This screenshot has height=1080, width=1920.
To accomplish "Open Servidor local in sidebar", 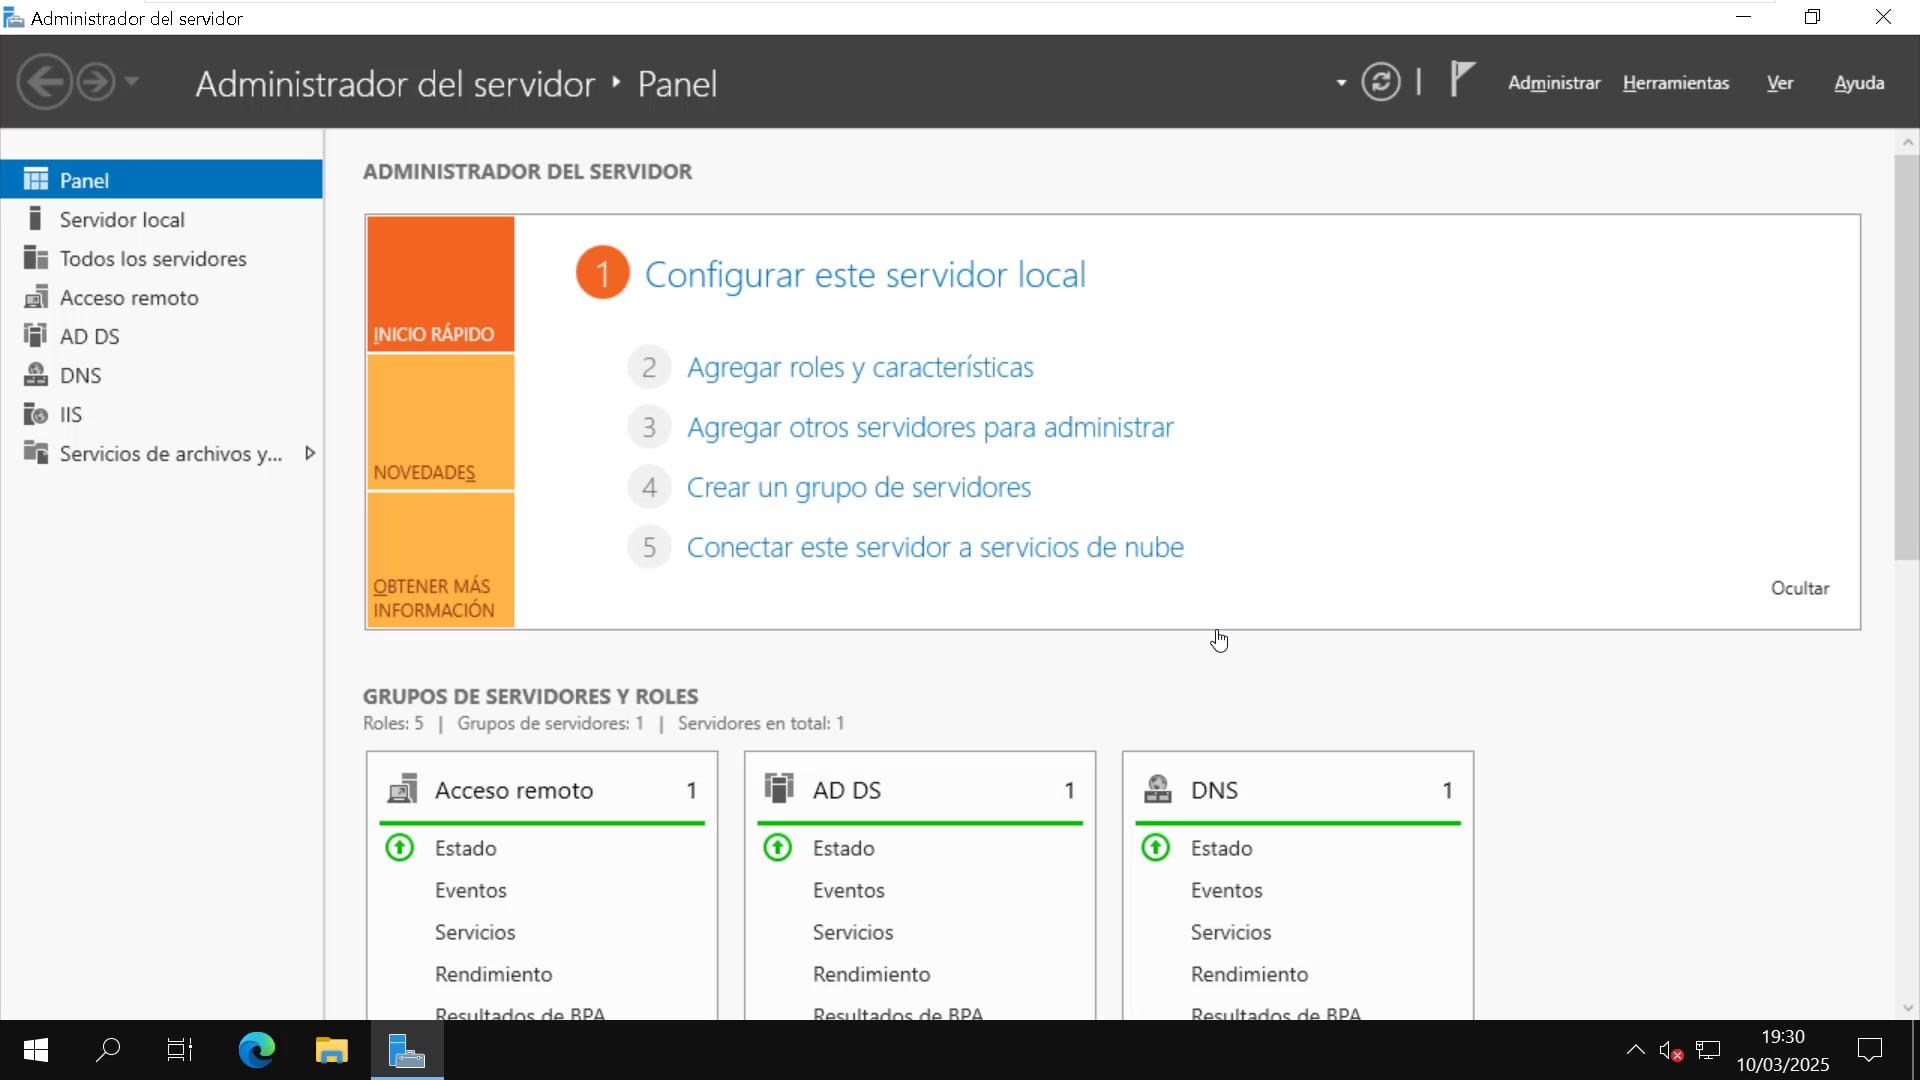I will pyautogui.click(x=122, y=220).
